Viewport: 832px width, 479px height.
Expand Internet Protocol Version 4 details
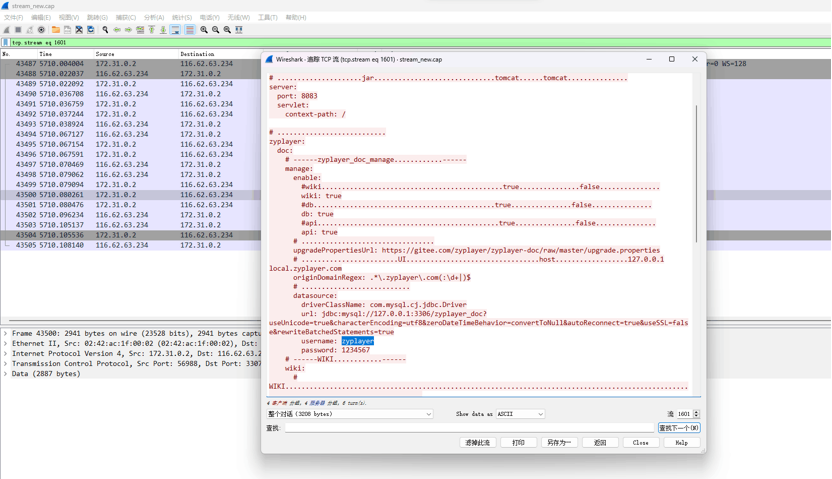coord(5,354)
